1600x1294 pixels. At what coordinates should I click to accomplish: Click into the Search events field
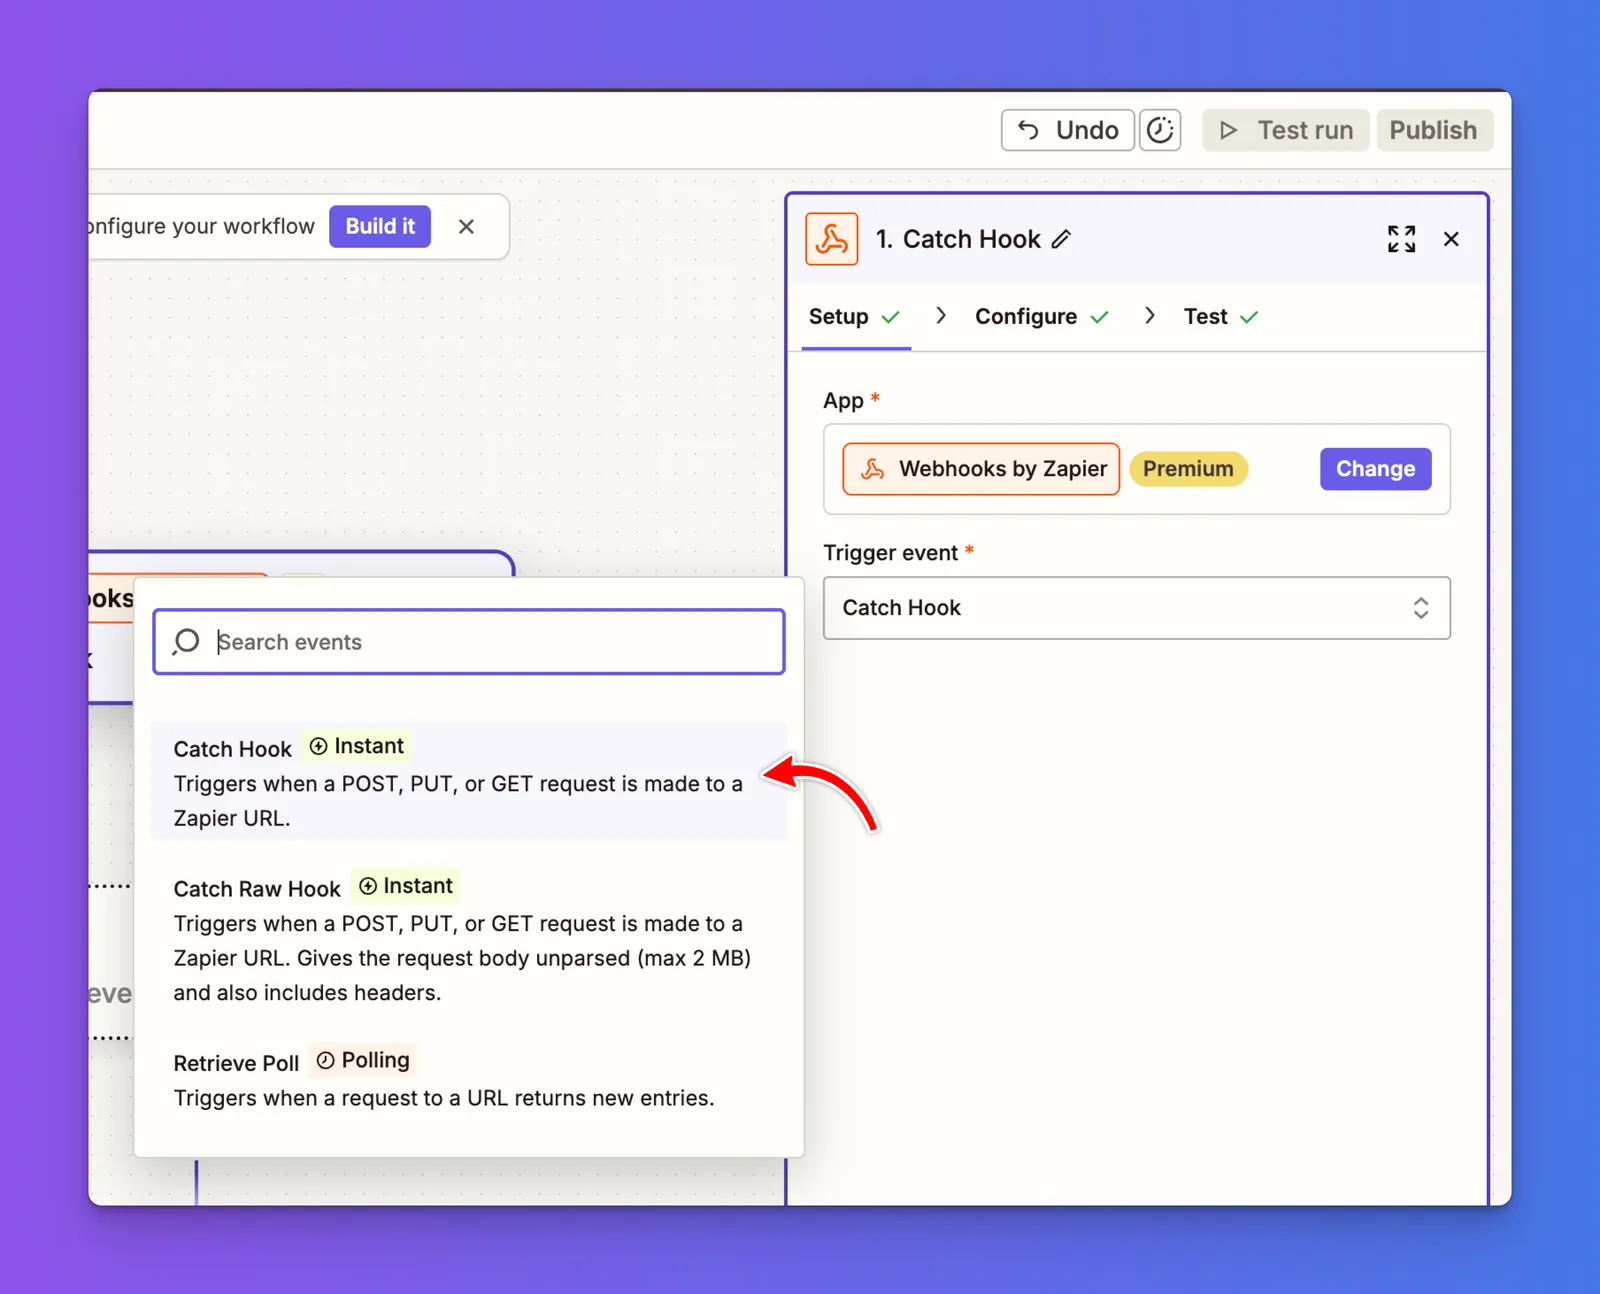(469, 642)
